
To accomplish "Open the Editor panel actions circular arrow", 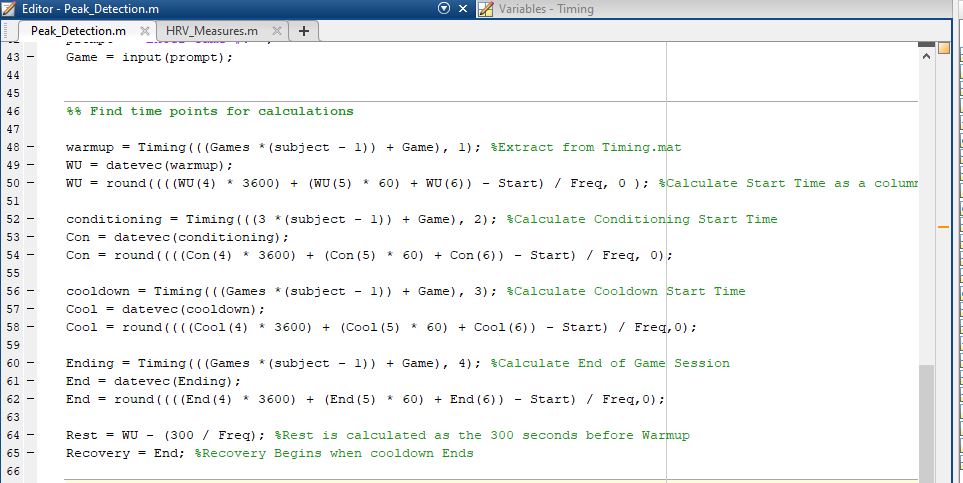I will tap(444, 9).
